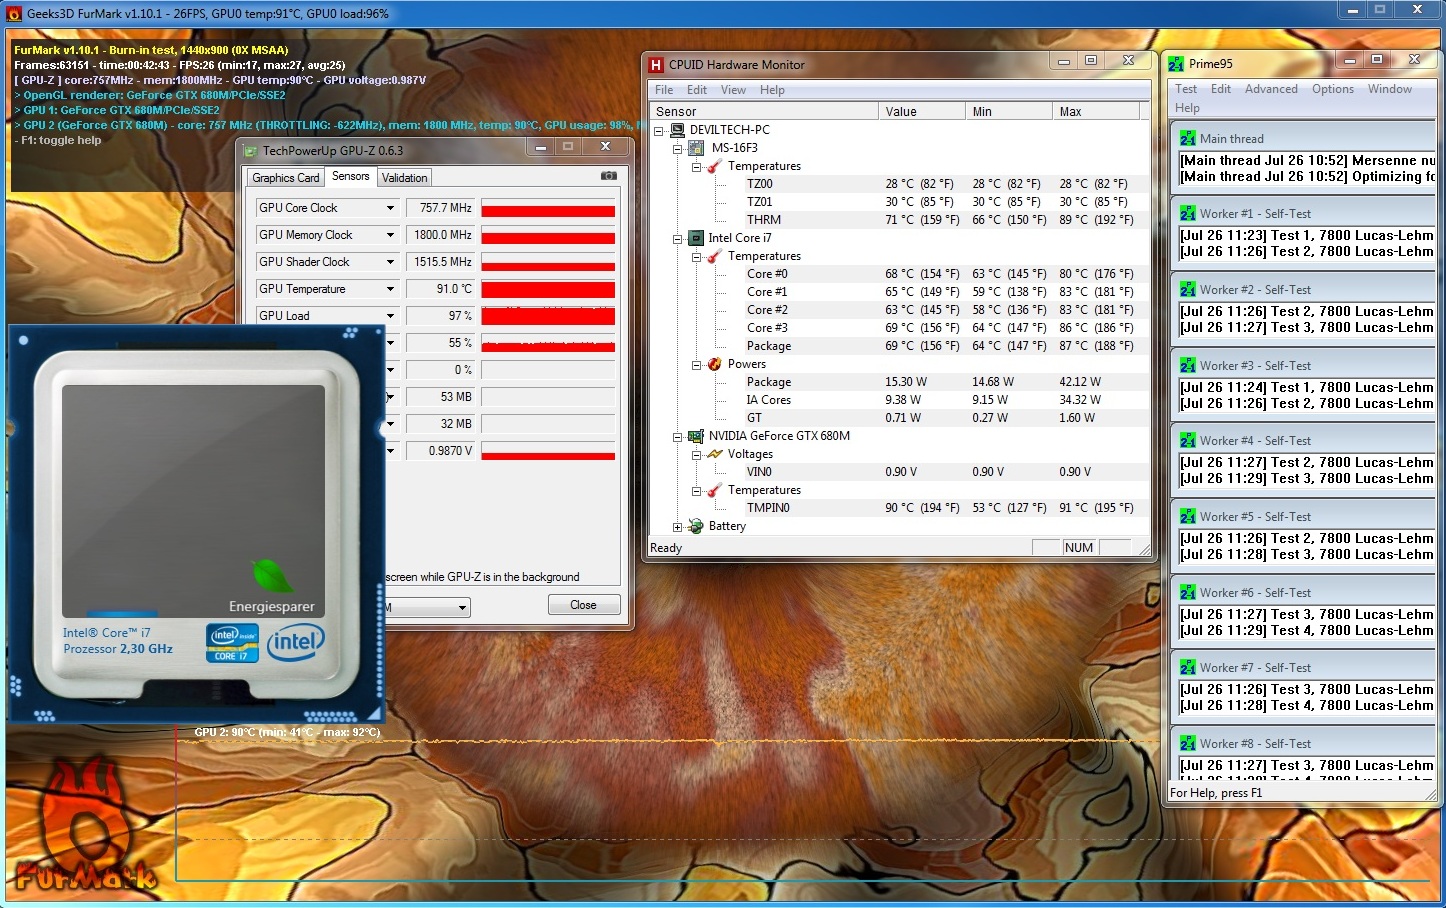Click the Worker #3 Self-Test window icon
The height and width of the screenshot is (908, 1446).
click(x=1188, y=365)
